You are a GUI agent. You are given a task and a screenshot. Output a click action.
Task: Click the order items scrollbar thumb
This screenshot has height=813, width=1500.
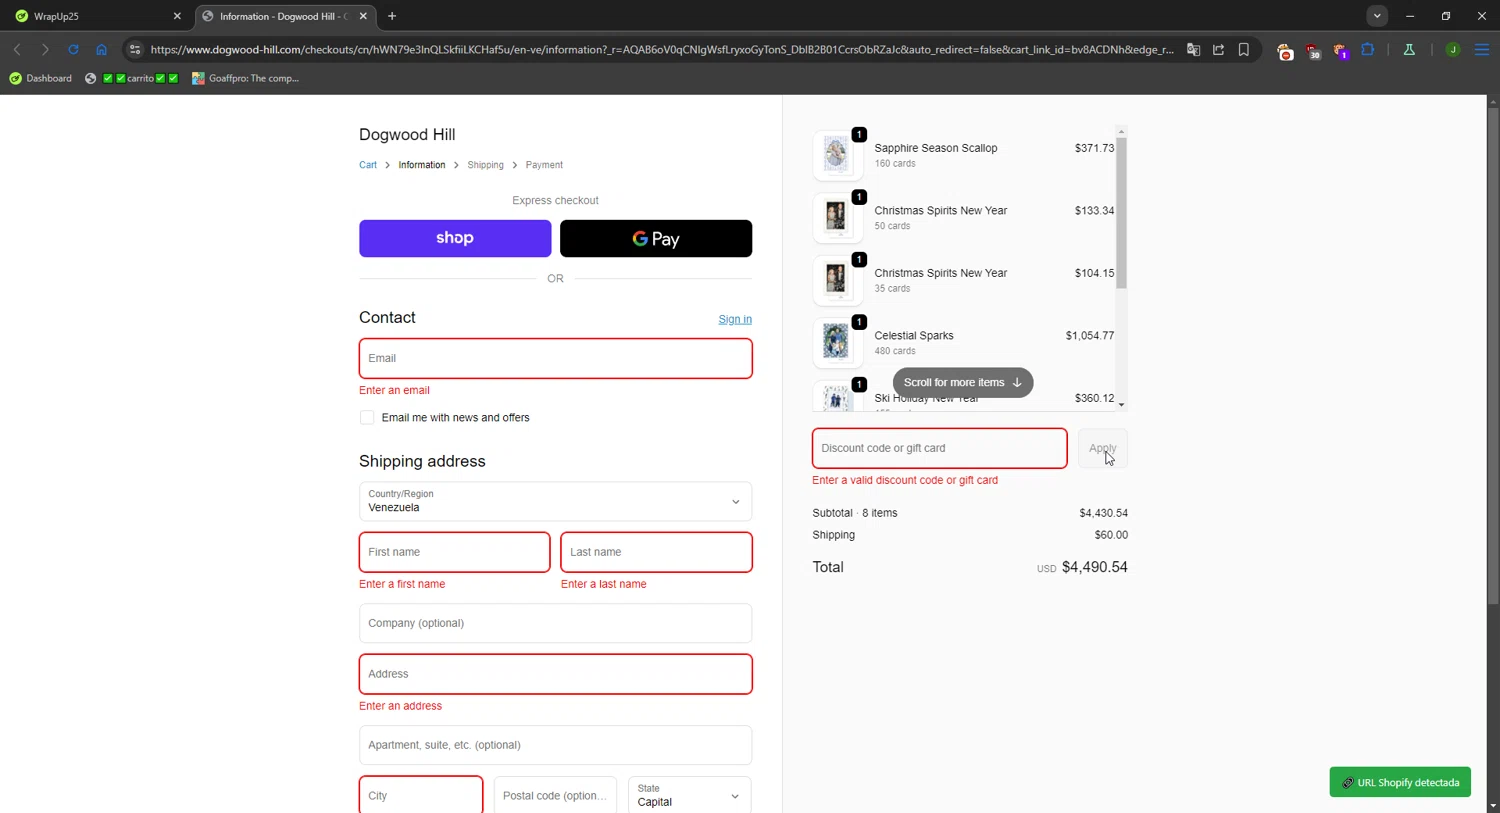point(1121,213)
